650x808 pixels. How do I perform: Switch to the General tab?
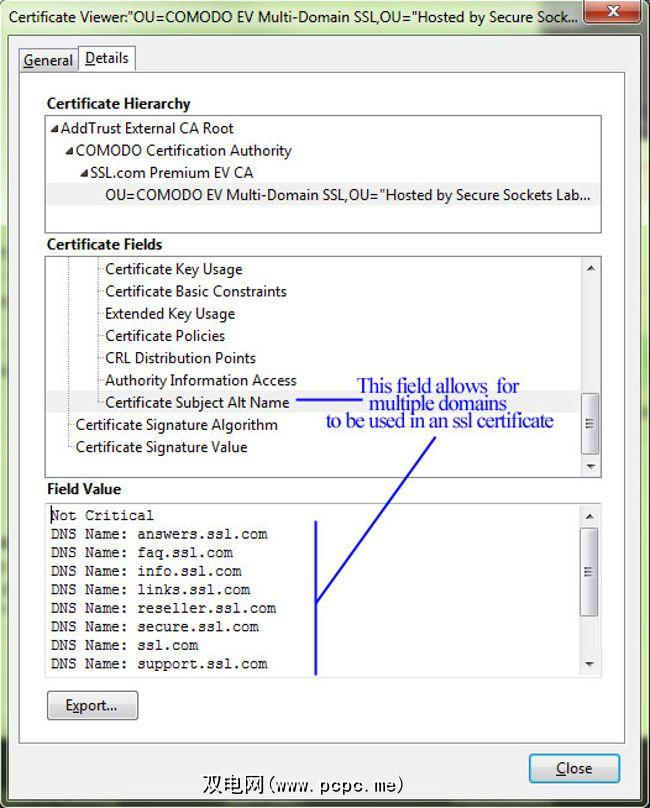click(48, 60)
